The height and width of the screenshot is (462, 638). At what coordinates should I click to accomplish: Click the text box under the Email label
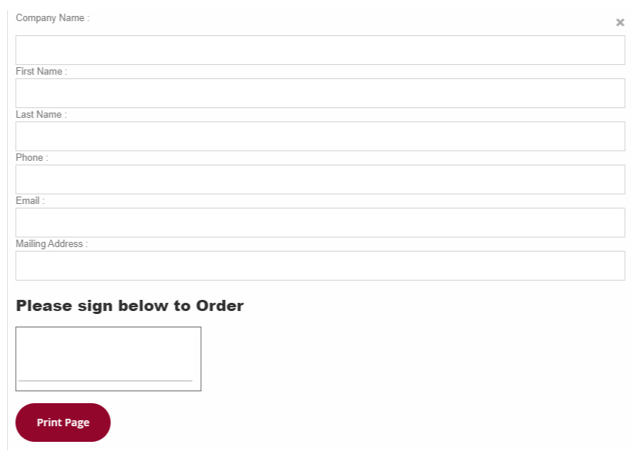(320, 222)
